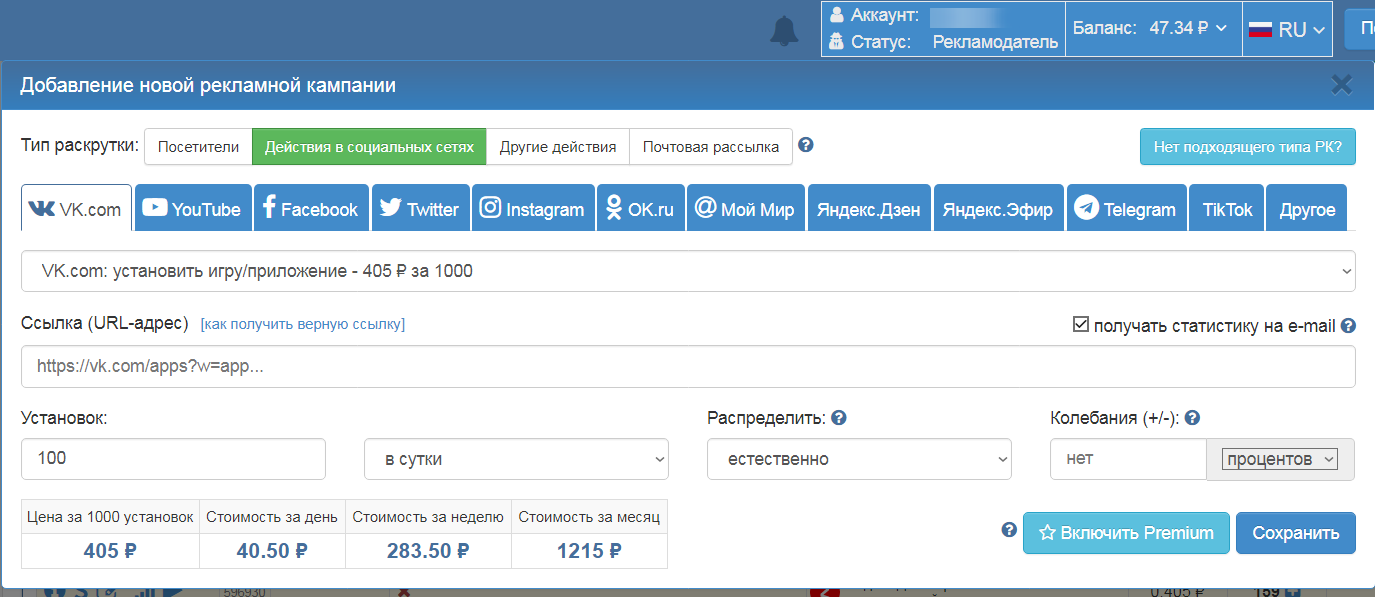Viewport: 1375px width, 597px height.
Task: Click the Сохранить button
Action: tap(1295, 533)
